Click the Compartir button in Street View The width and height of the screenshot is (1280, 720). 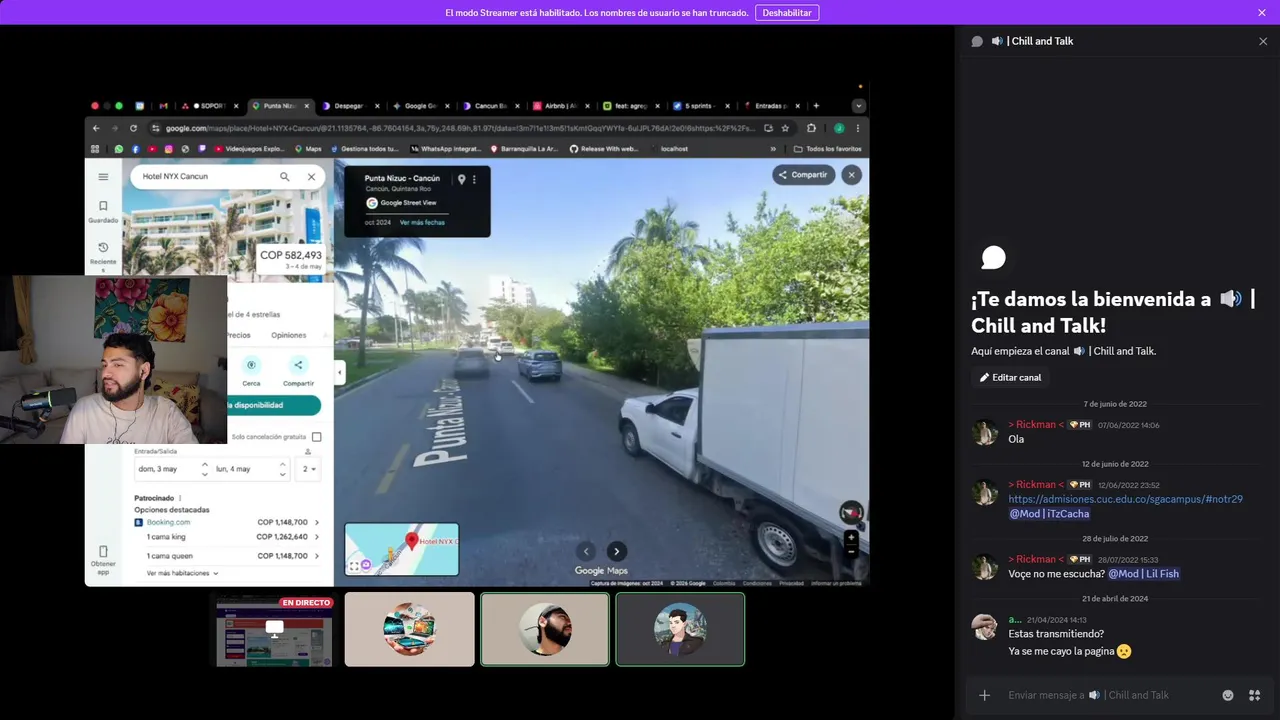[x=803, y=175]
